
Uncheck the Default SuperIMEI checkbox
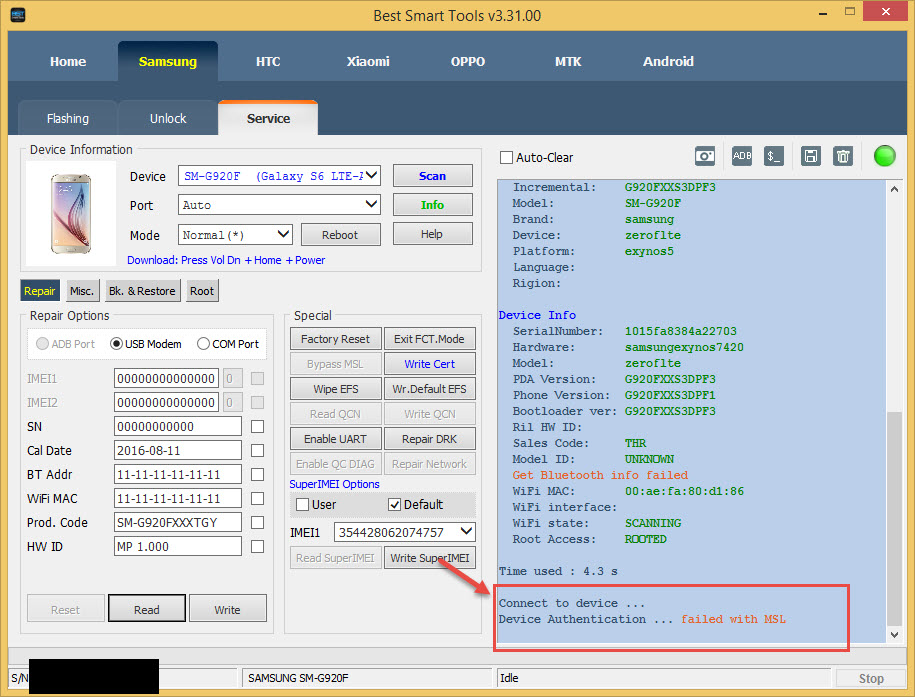(x=394, y=504)
